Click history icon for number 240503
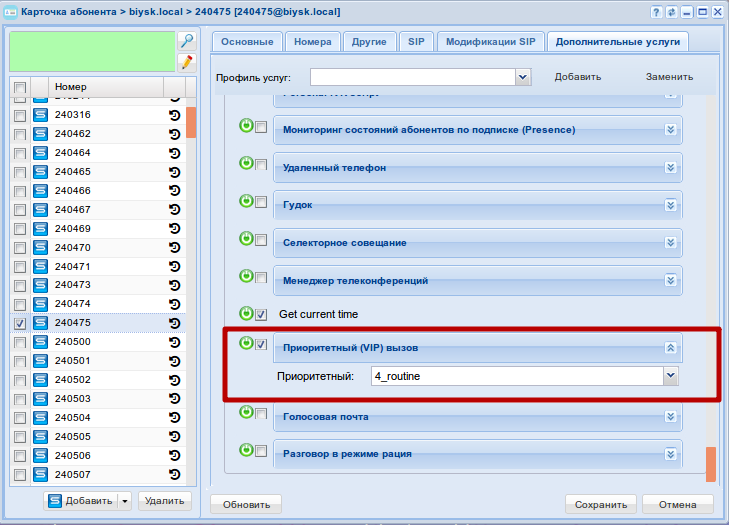This screenshot has width=729, height=525. [175, 399]
